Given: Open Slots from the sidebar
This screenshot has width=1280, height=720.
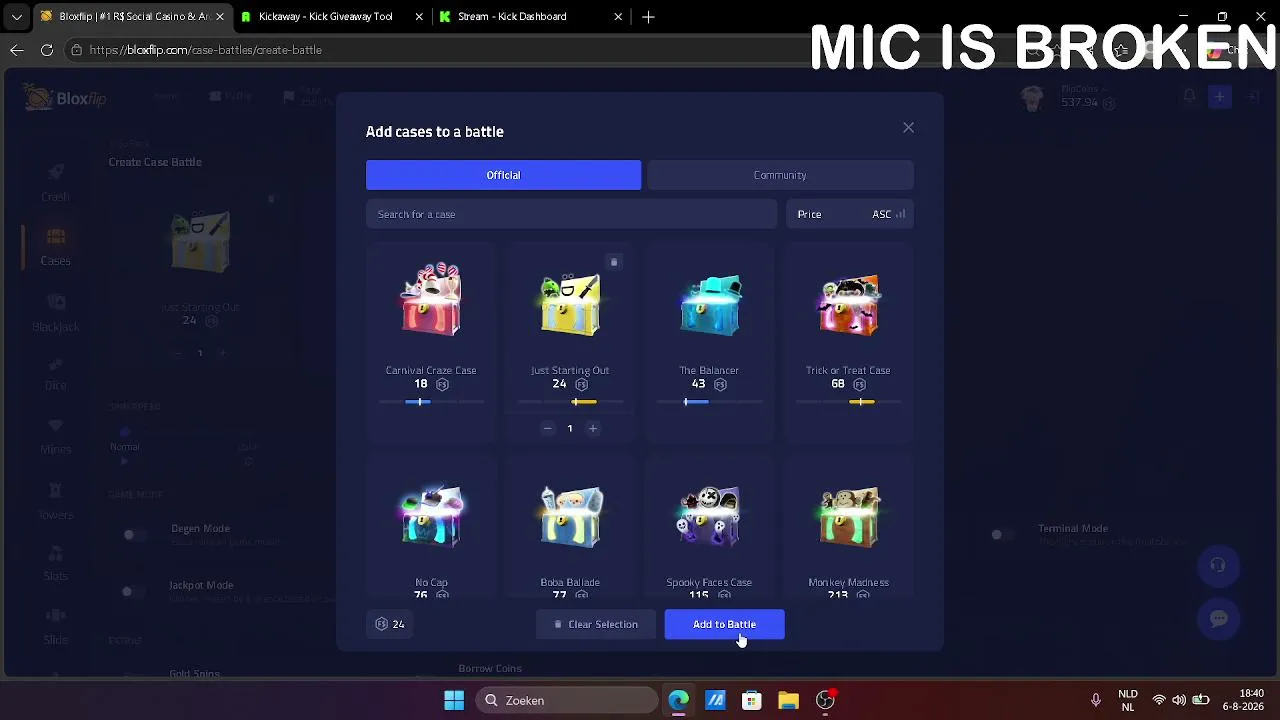Looking at the screenshot, I should pyautogui.click(x=56, y=564).
